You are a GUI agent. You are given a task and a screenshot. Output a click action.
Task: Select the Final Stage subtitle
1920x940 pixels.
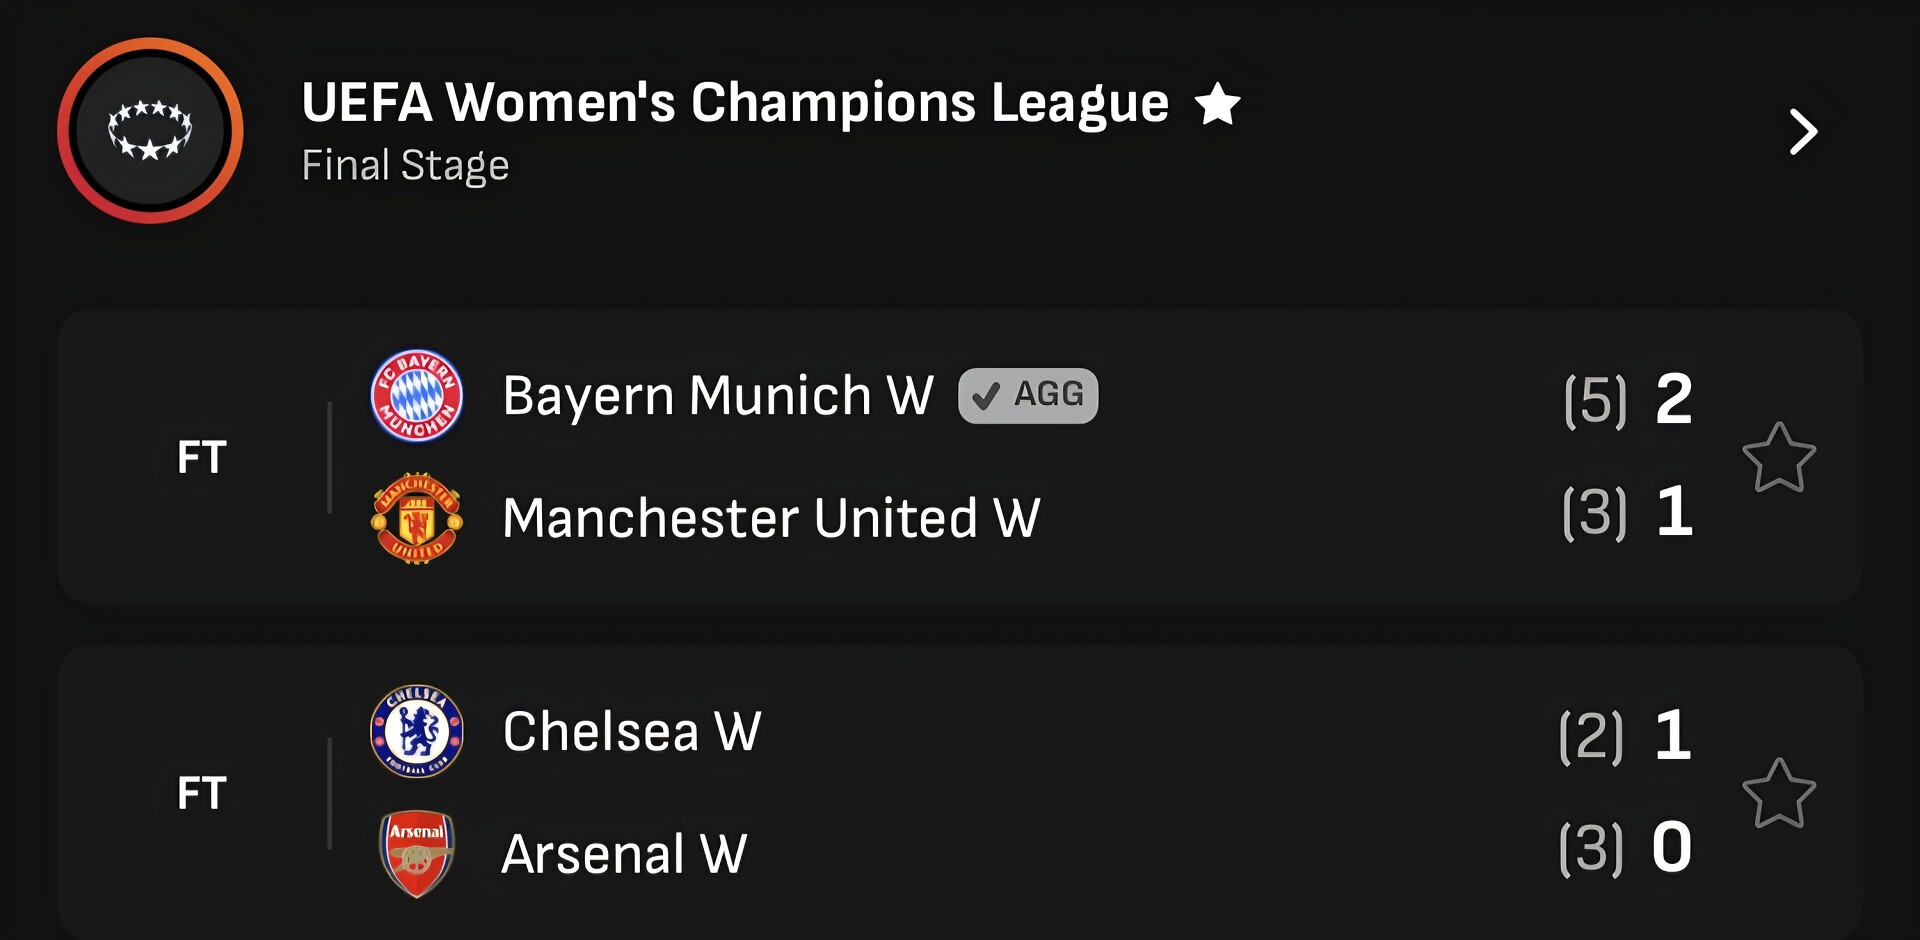pos(405,165)
